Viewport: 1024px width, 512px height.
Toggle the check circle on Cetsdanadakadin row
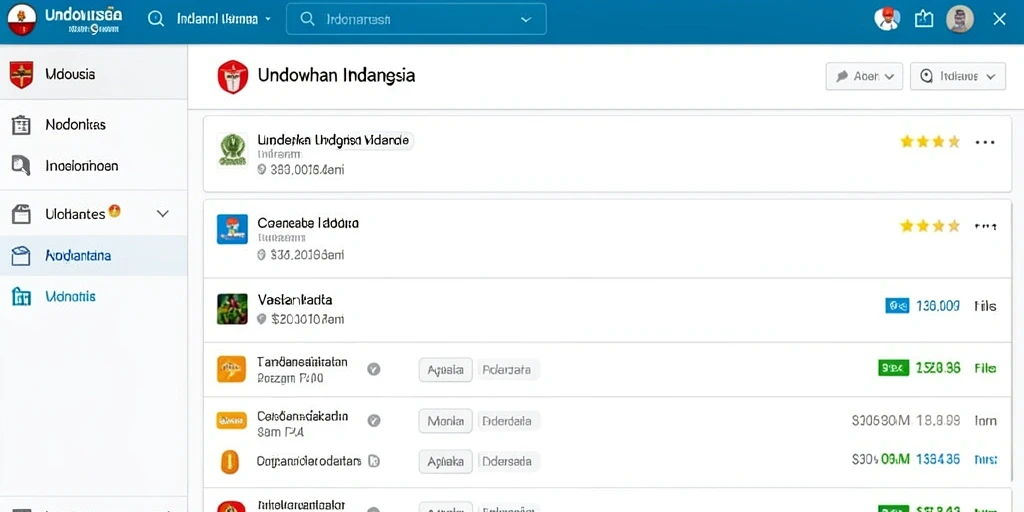tap(374, 421)
